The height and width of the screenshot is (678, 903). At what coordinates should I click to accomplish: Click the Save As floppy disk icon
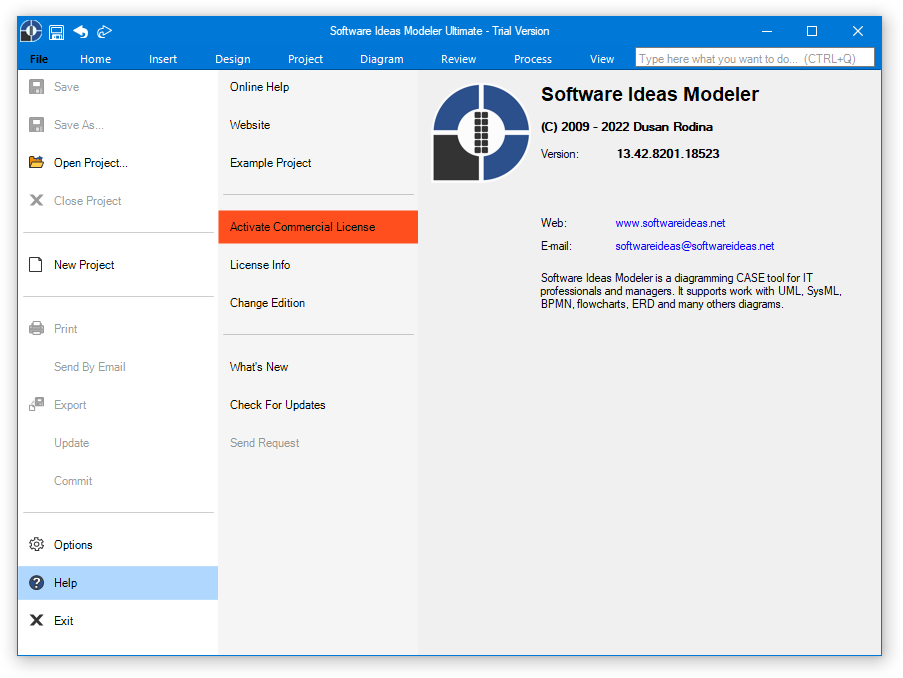(36, 125)
